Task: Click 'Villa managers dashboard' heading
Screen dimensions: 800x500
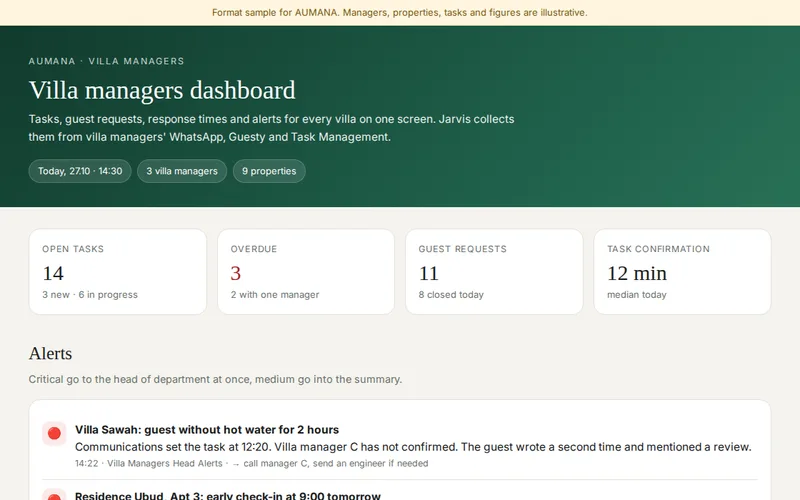Action: pyautogui.click(x=162, y=90)
